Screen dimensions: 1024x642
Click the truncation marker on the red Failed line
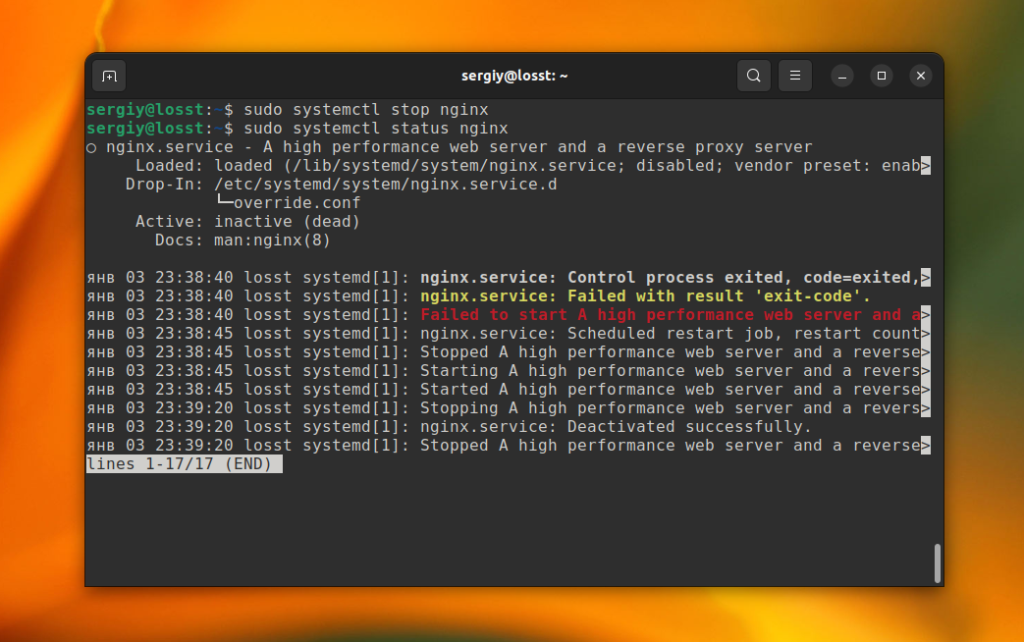pyautogui.click(x=925, y=315)
